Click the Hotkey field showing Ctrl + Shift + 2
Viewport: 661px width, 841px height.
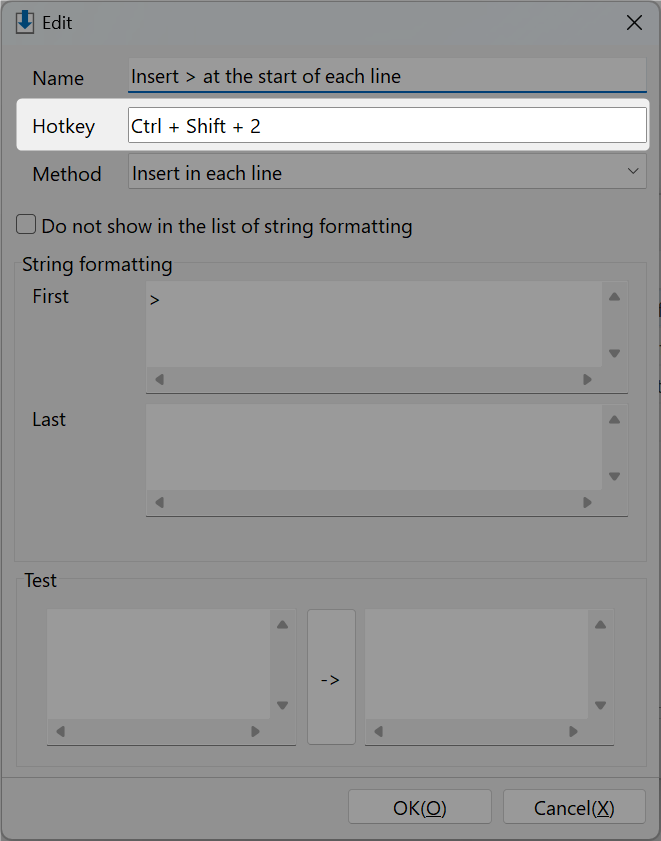387,126
